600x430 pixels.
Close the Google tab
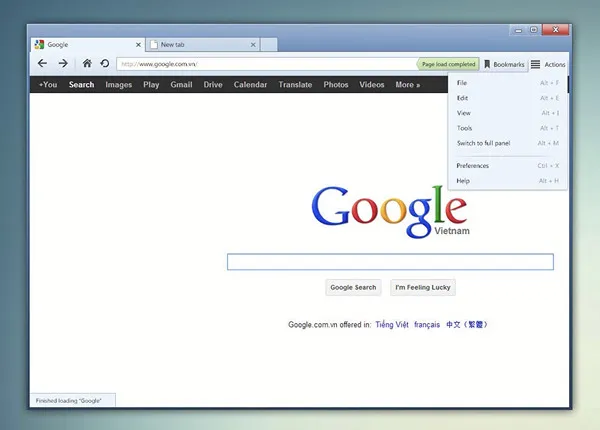[x=137, y=44]
